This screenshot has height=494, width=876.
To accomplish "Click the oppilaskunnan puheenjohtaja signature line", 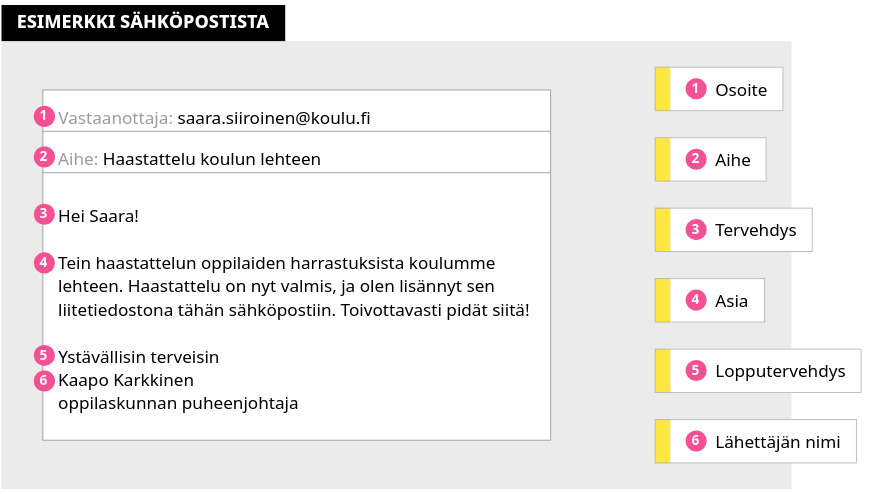I will [x=178, y=403].
